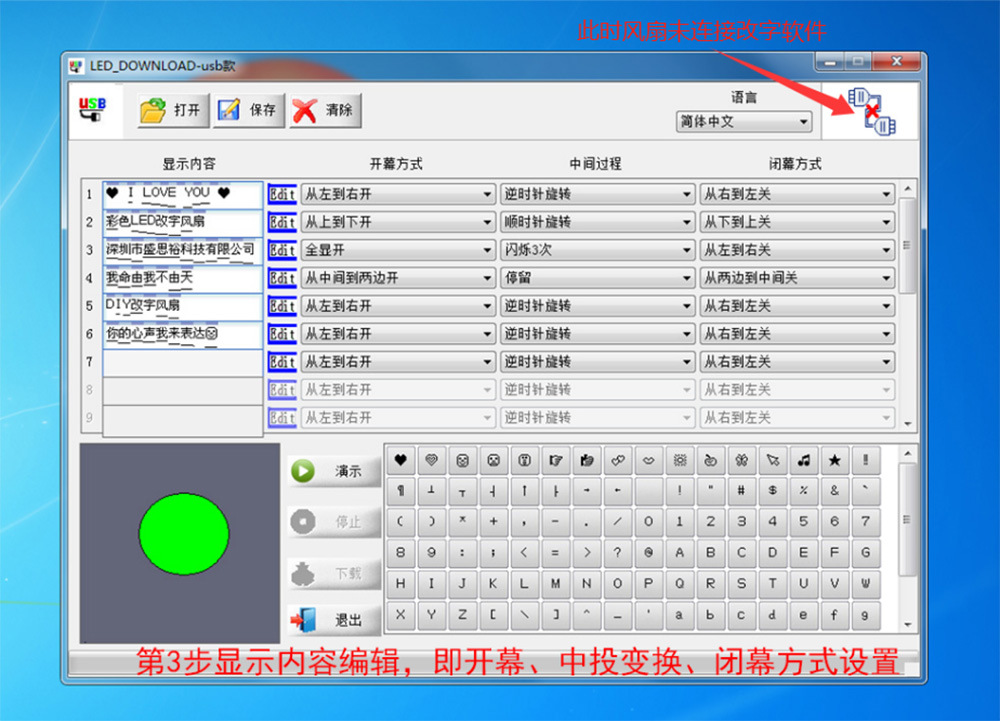Insert the butterfly symbol
This screenshot has height=721, width=1000.
(x=741, y=460)
